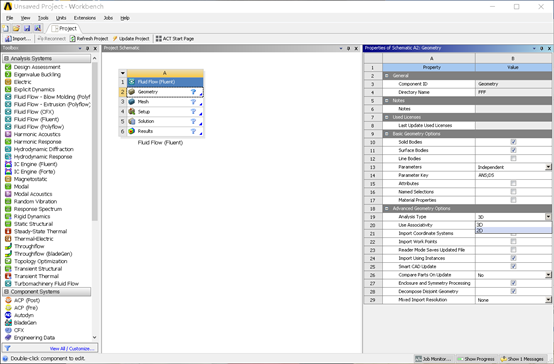554x364 pixels.
Task: Open the Analysis Type dropdown arrow
Action: point(548,217)
